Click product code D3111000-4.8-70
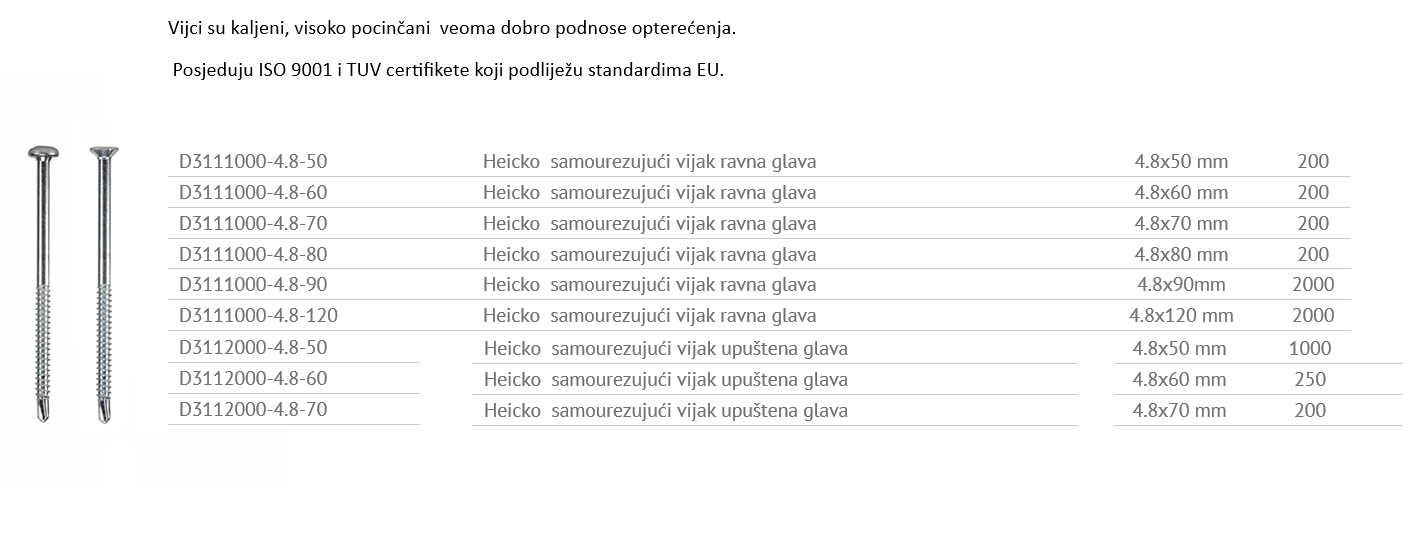The image size is (1418, 559). pyautogui.click(x=253, y=223)
